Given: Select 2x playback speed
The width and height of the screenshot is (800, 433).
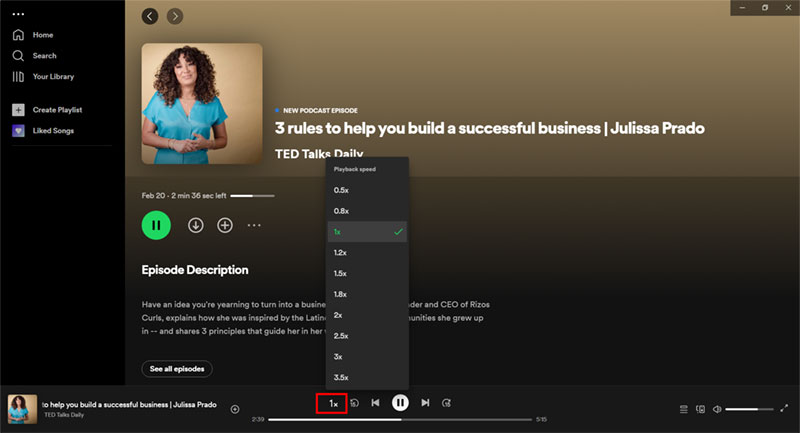Looking at the screenshot, I should pyautogui.click(x=367, y=315).
